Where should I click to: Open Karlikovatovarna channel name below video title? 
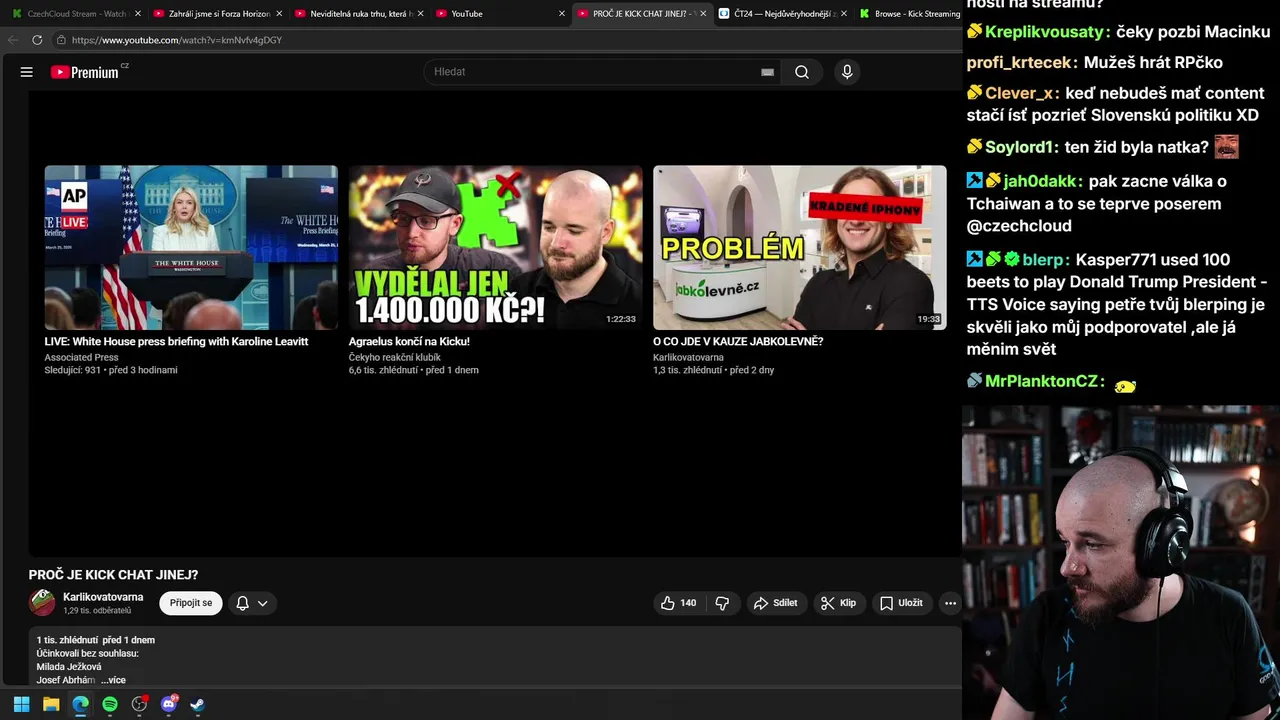pyautogui.click(x=103, y=597)
